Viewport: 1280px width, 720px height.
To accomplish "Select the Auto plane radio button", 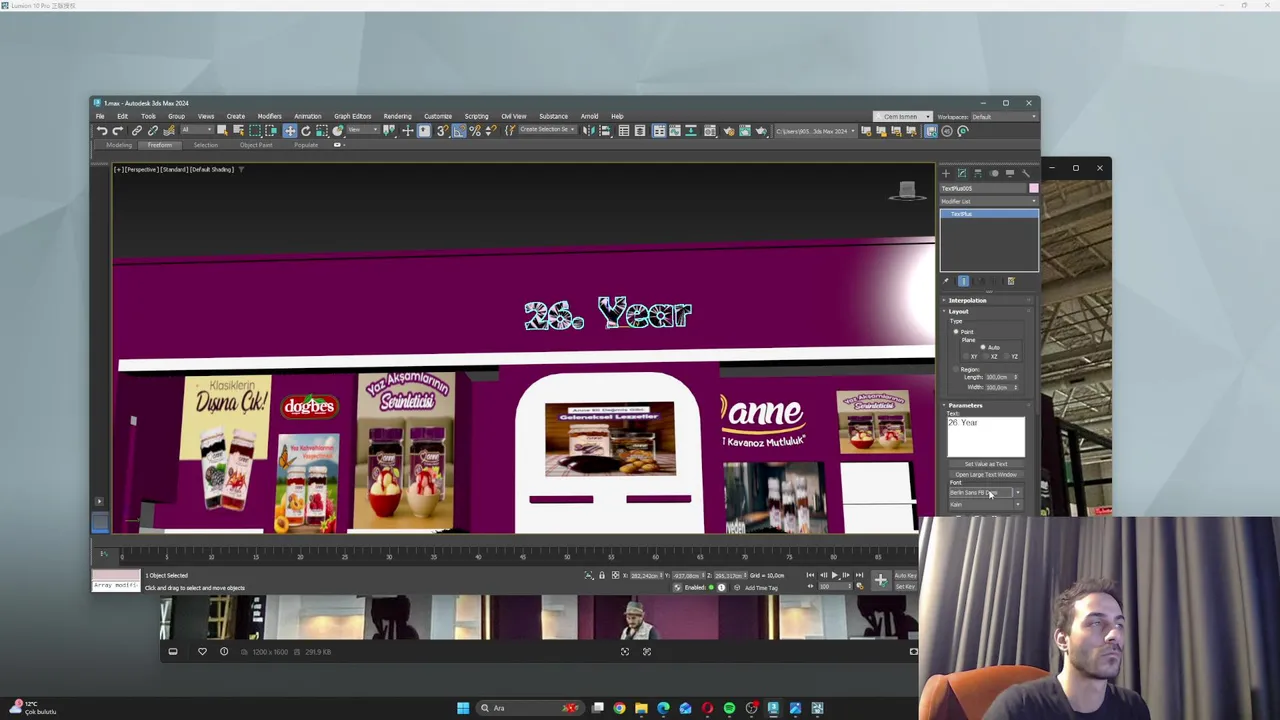I will [x=983, y=347].
